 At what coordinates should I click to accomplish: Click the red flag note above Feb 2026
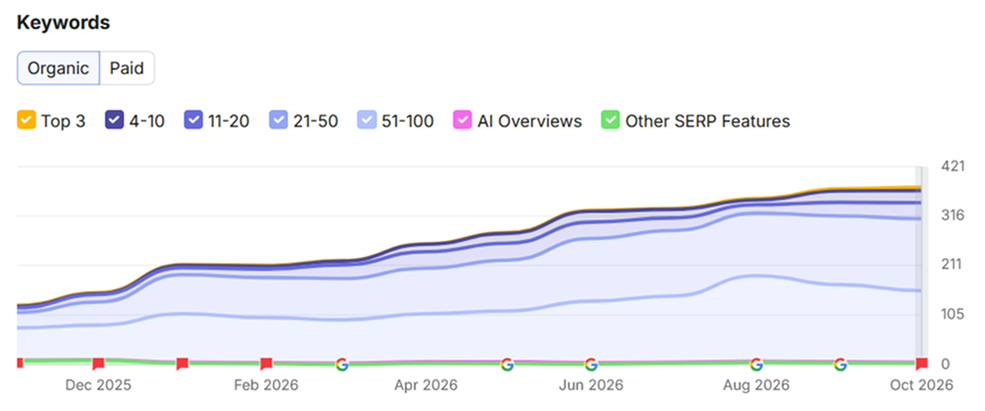coord(266,364)
